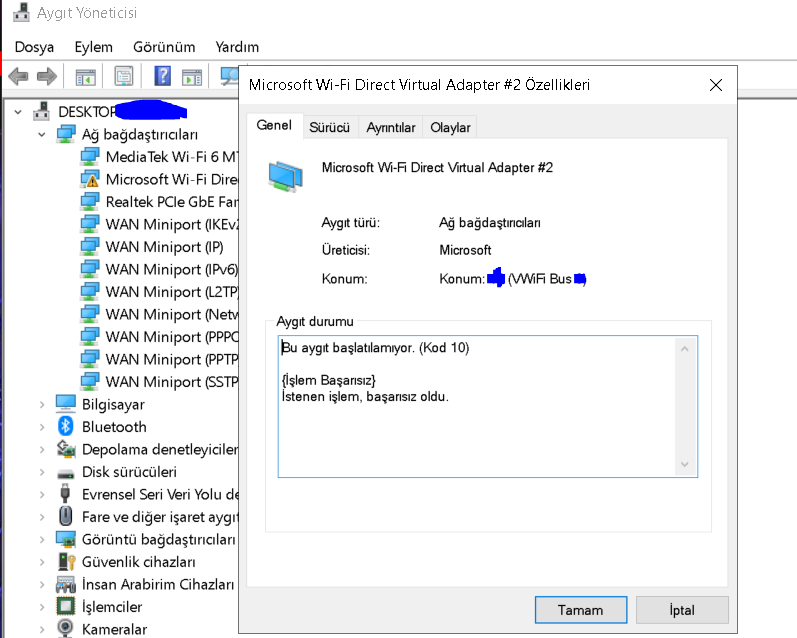Open the Eylem menu
Viewport: 797px width, 638px height.
coord(94,47)
